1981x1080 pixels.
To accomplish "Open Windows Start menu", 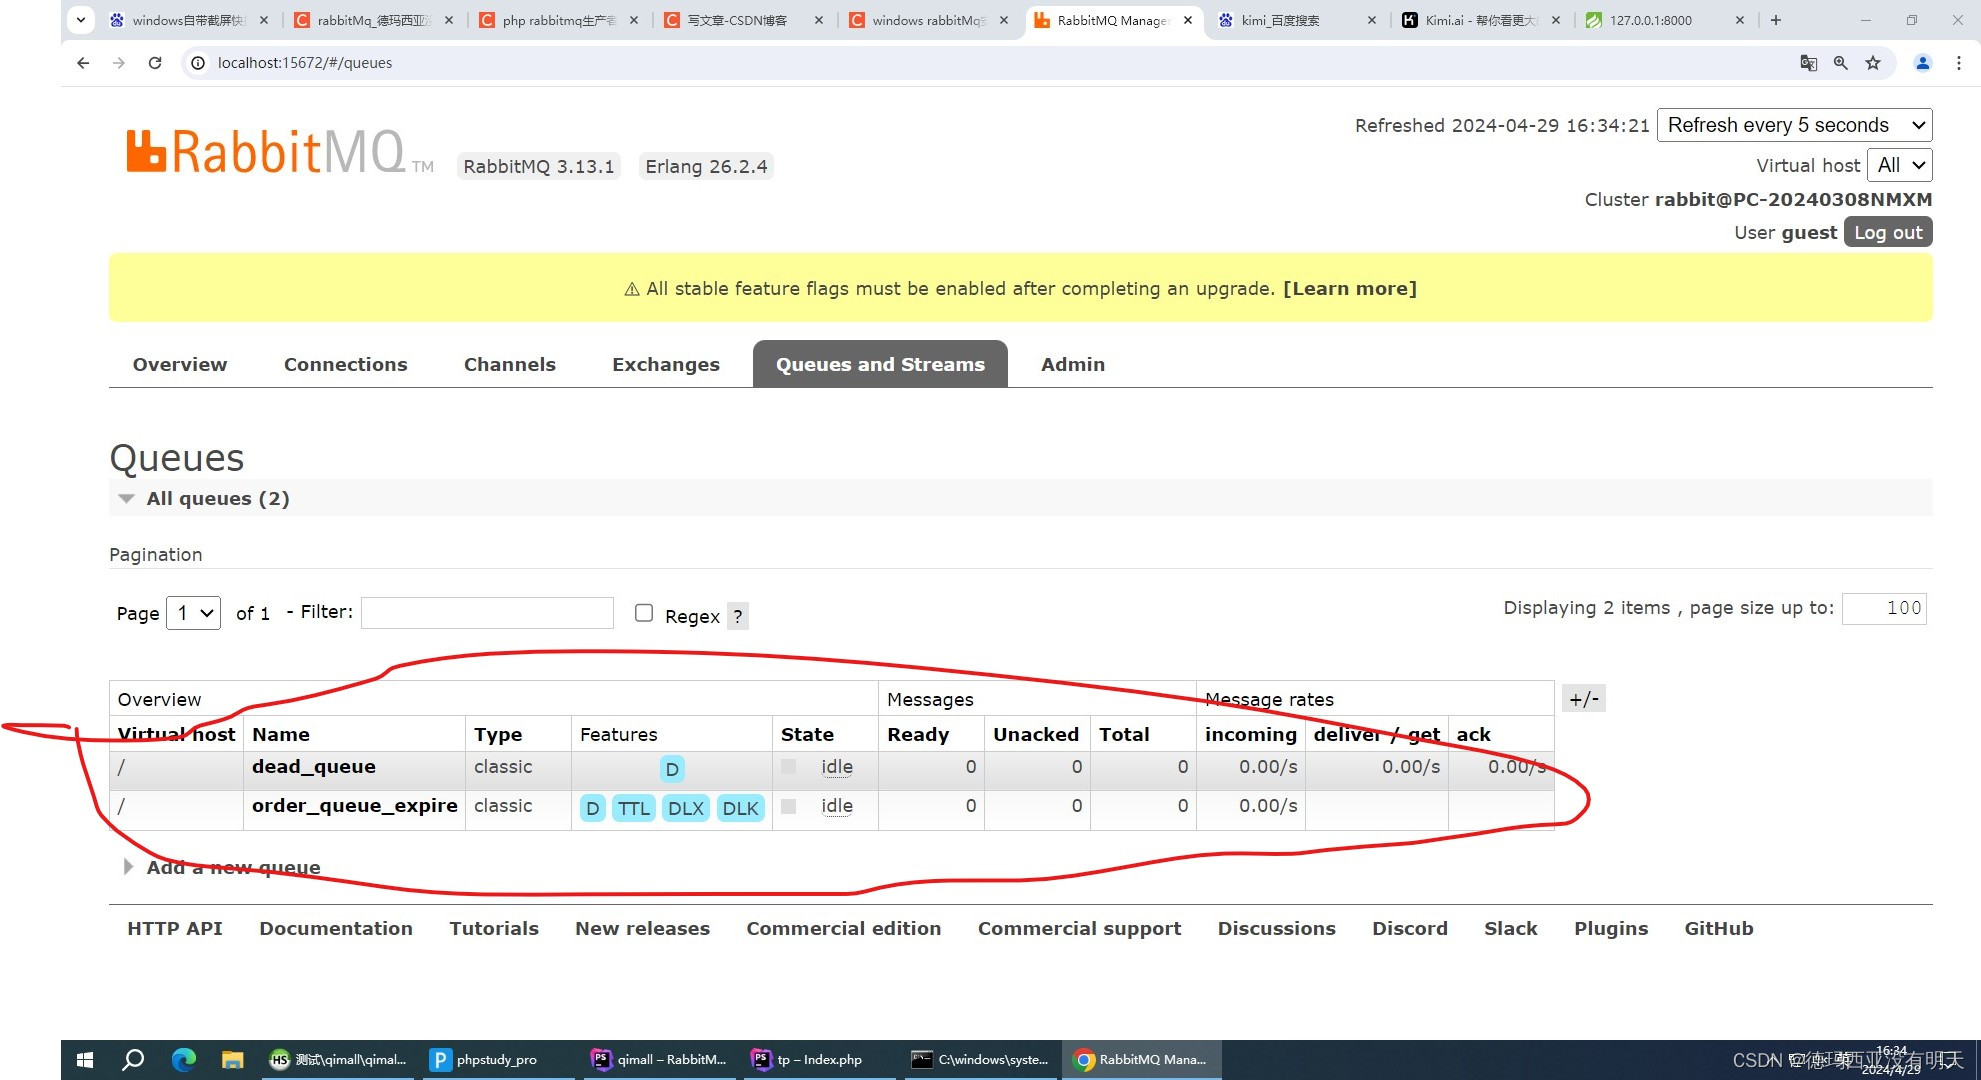I will pos(85,1060).
